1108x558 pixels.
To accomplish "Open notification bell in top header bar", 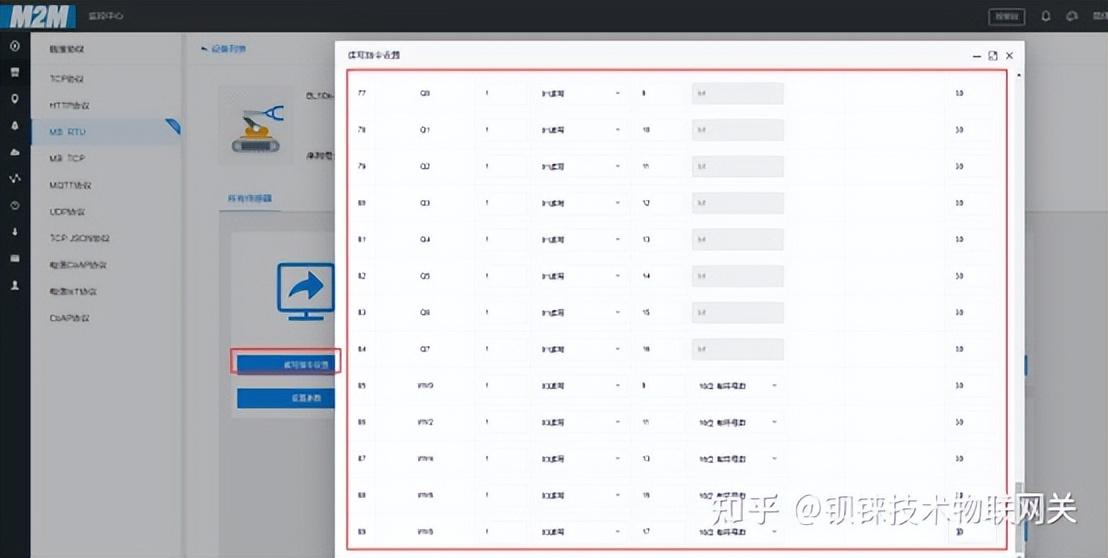I will (x=1046, y=16).
